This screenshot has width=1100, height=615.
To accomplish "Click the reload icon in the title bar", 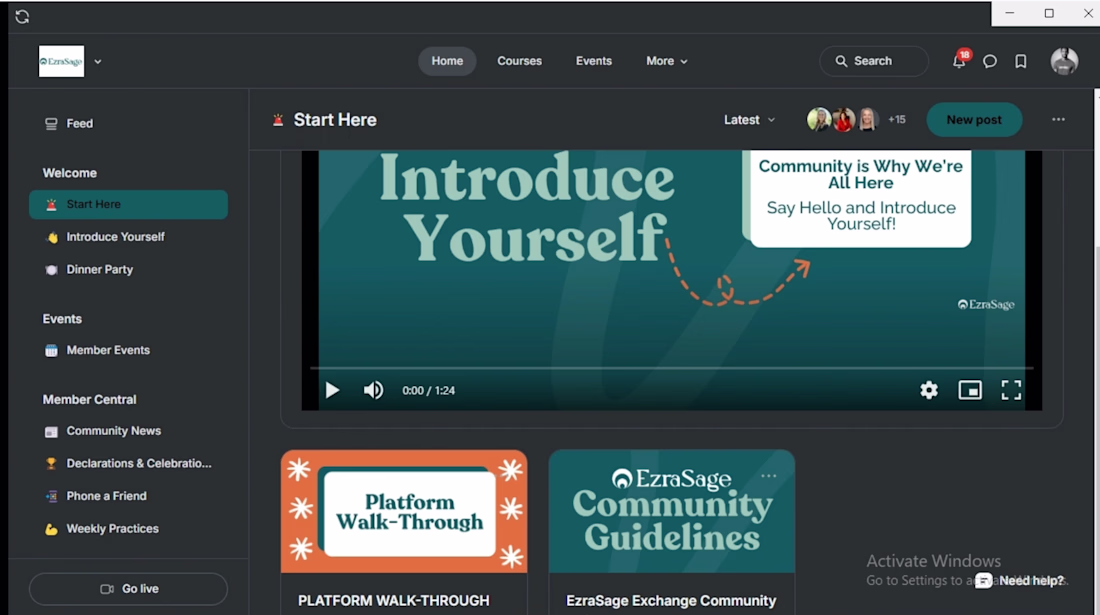I will coord(22,16).
